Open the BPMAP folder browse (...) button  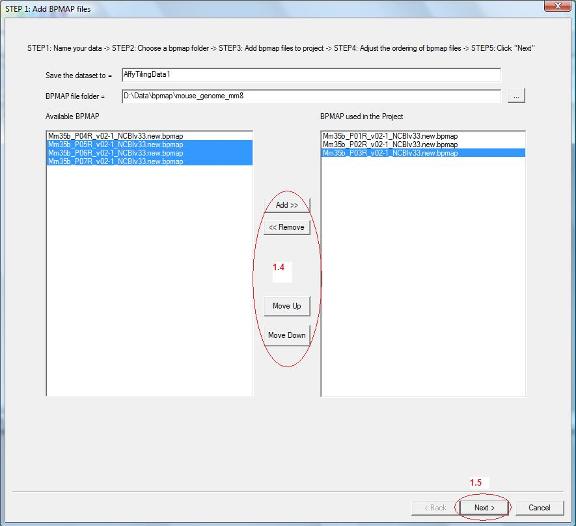click(516, 96)
